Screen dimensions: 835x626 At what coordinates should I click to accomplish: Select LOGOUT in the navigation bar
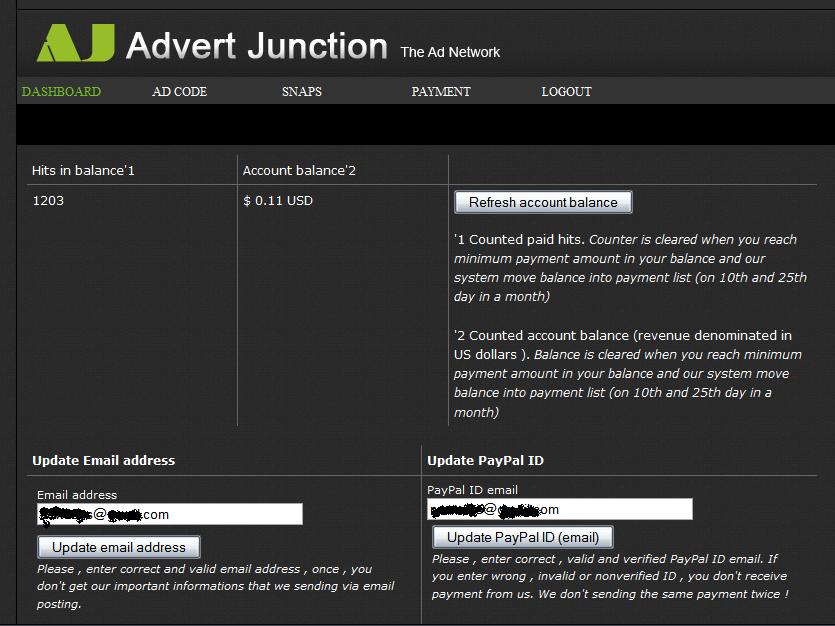(566, 92)
